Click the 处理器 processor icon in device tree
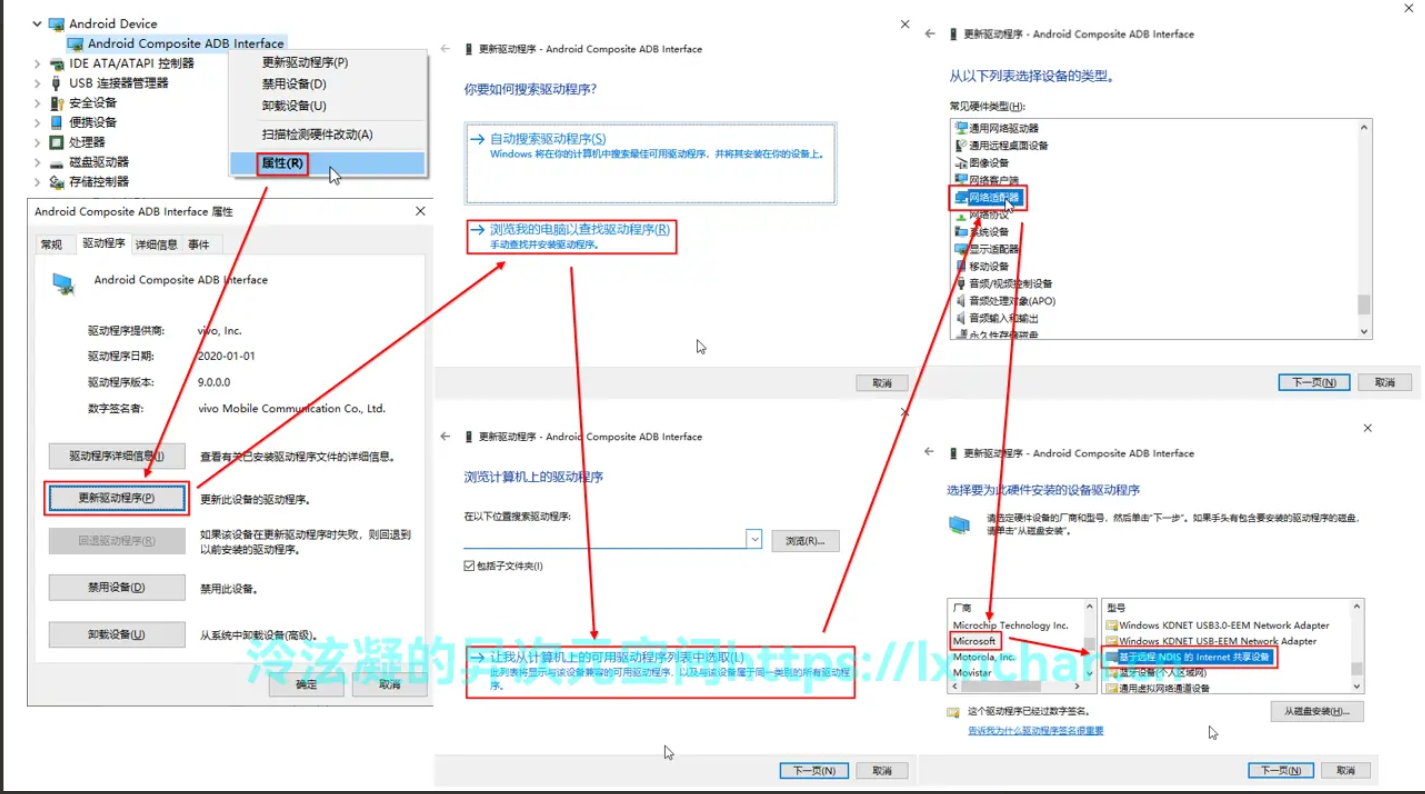The width and height of the screenshot is (1425, 794). [x=56, y=142]
